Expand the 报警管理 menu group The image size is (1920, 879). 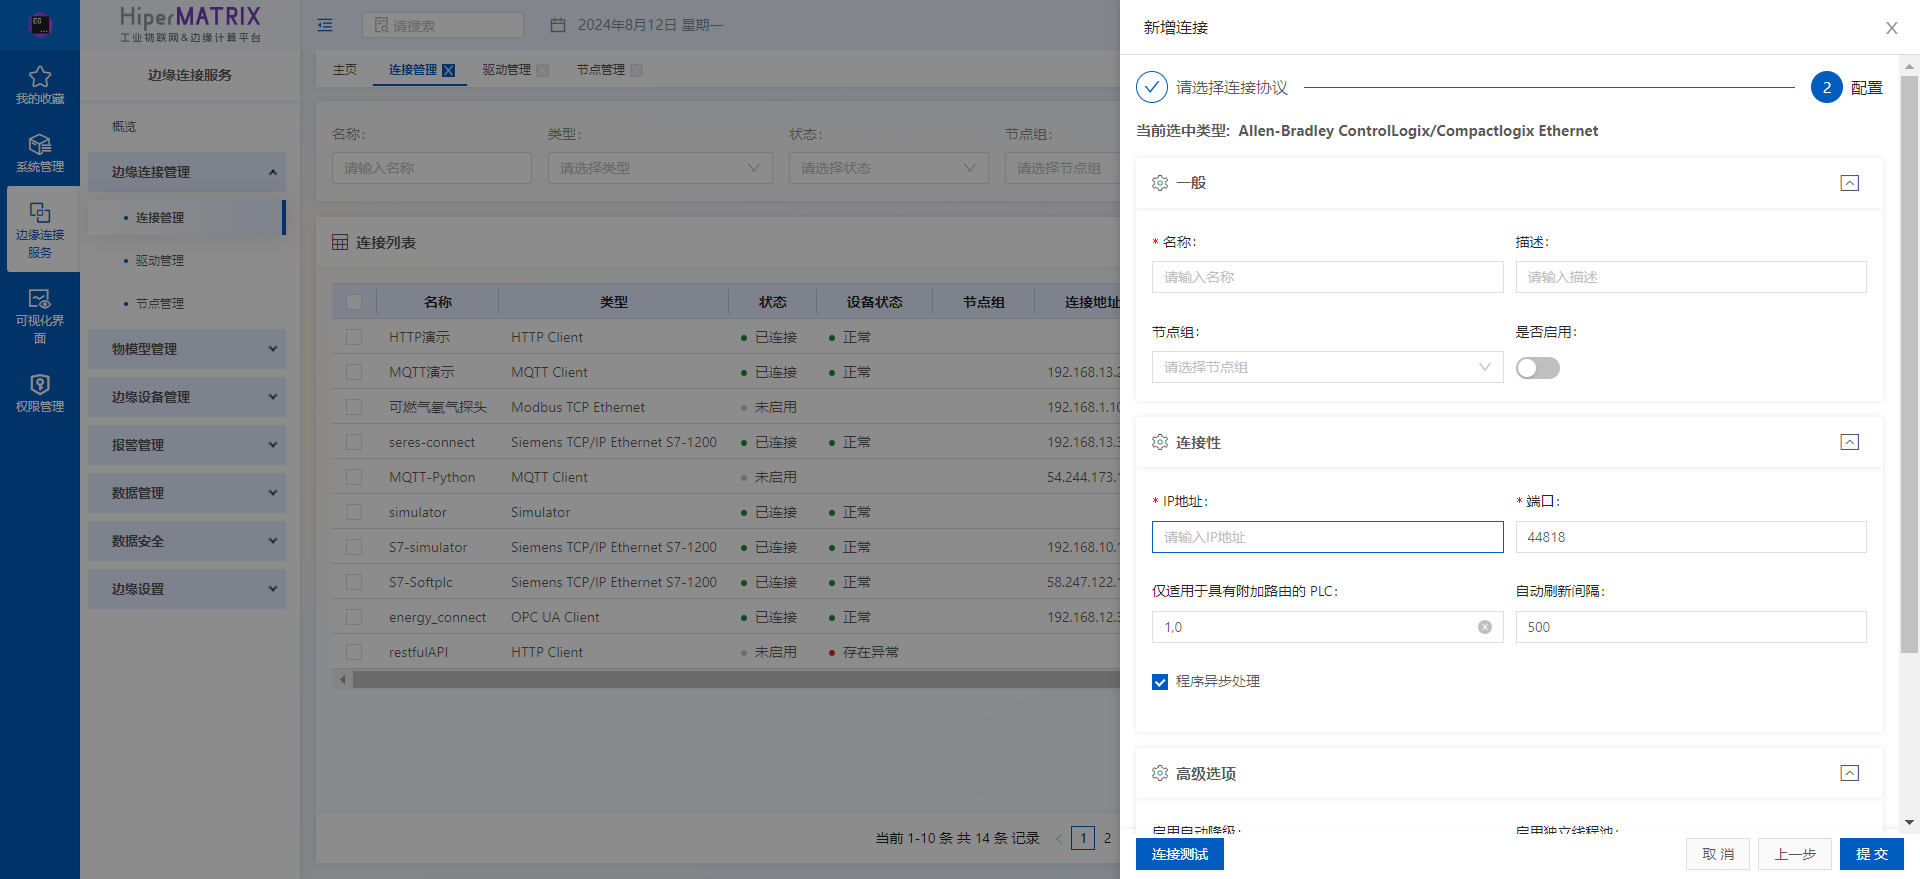[187, 445]
